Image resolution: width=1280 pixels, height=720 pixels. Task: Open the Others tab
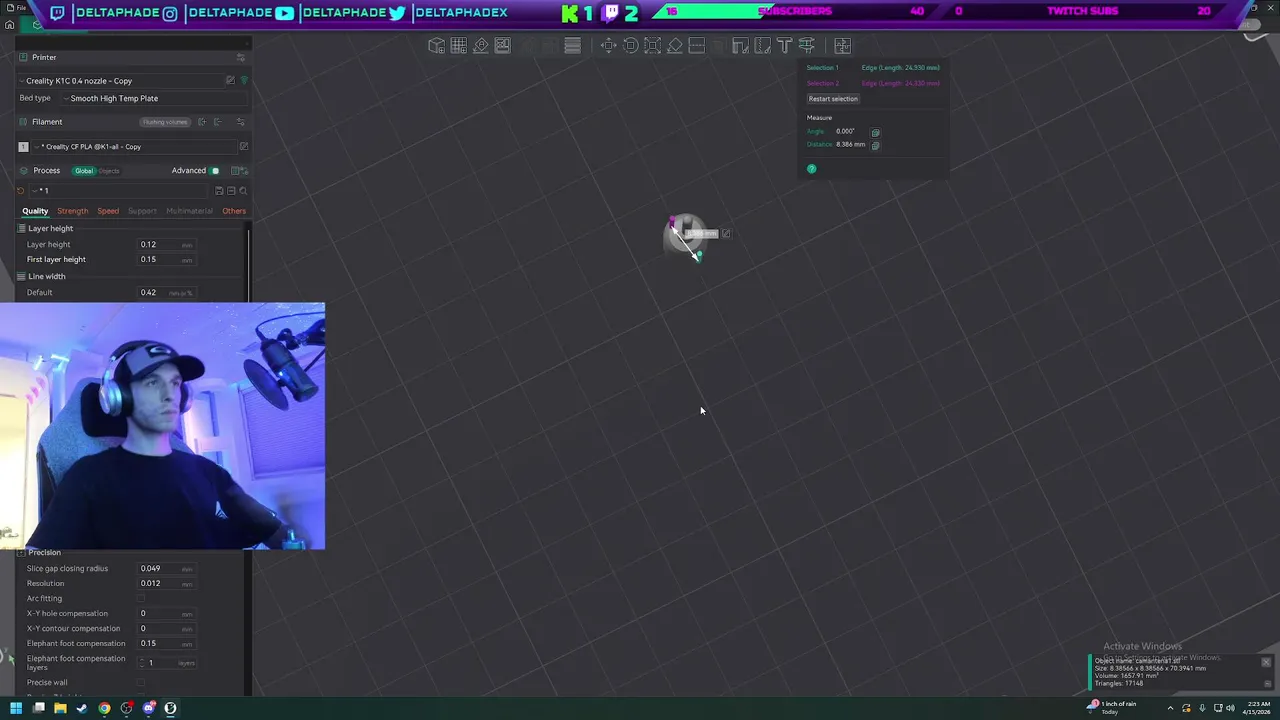(234, 211)
